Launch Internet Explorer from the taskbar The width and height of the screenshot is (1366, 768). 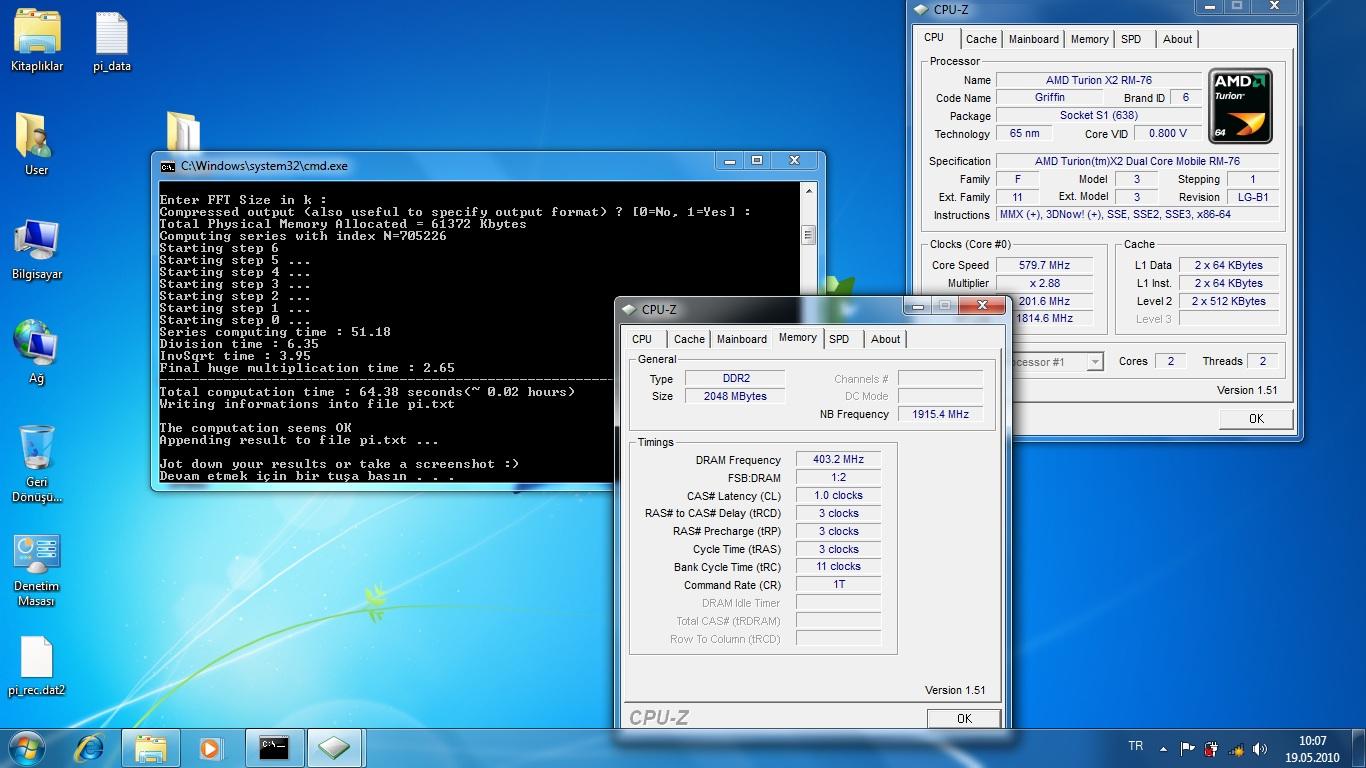(90, 748)
